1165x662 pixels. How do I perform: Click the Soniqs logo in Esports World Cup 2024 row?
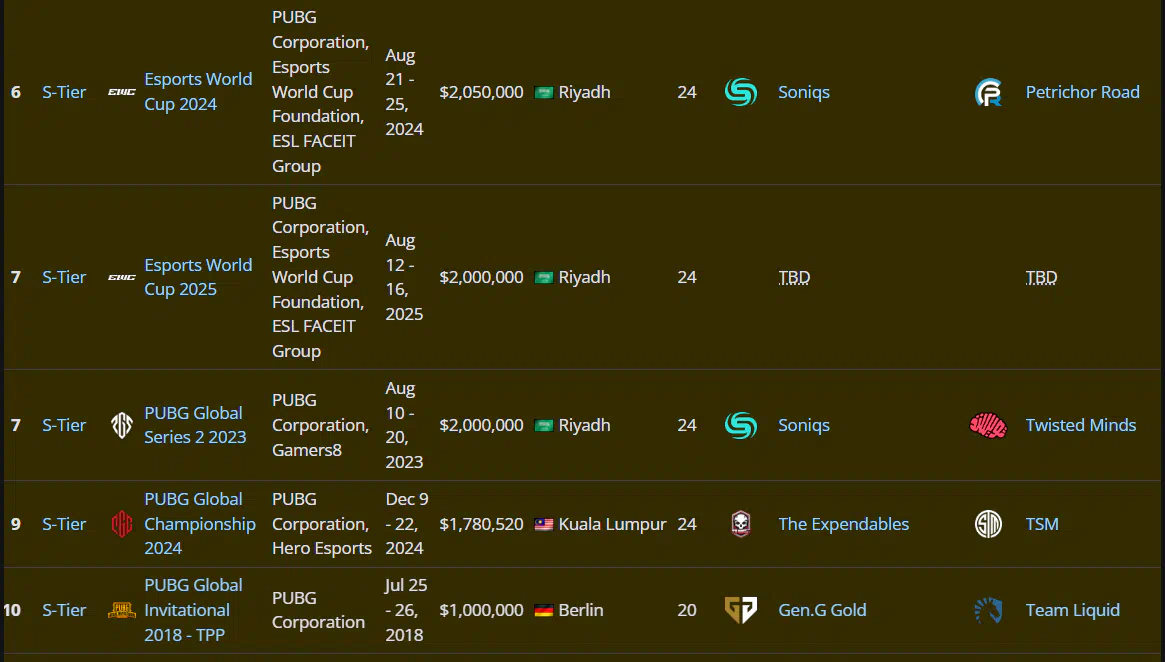click(741, 92)
